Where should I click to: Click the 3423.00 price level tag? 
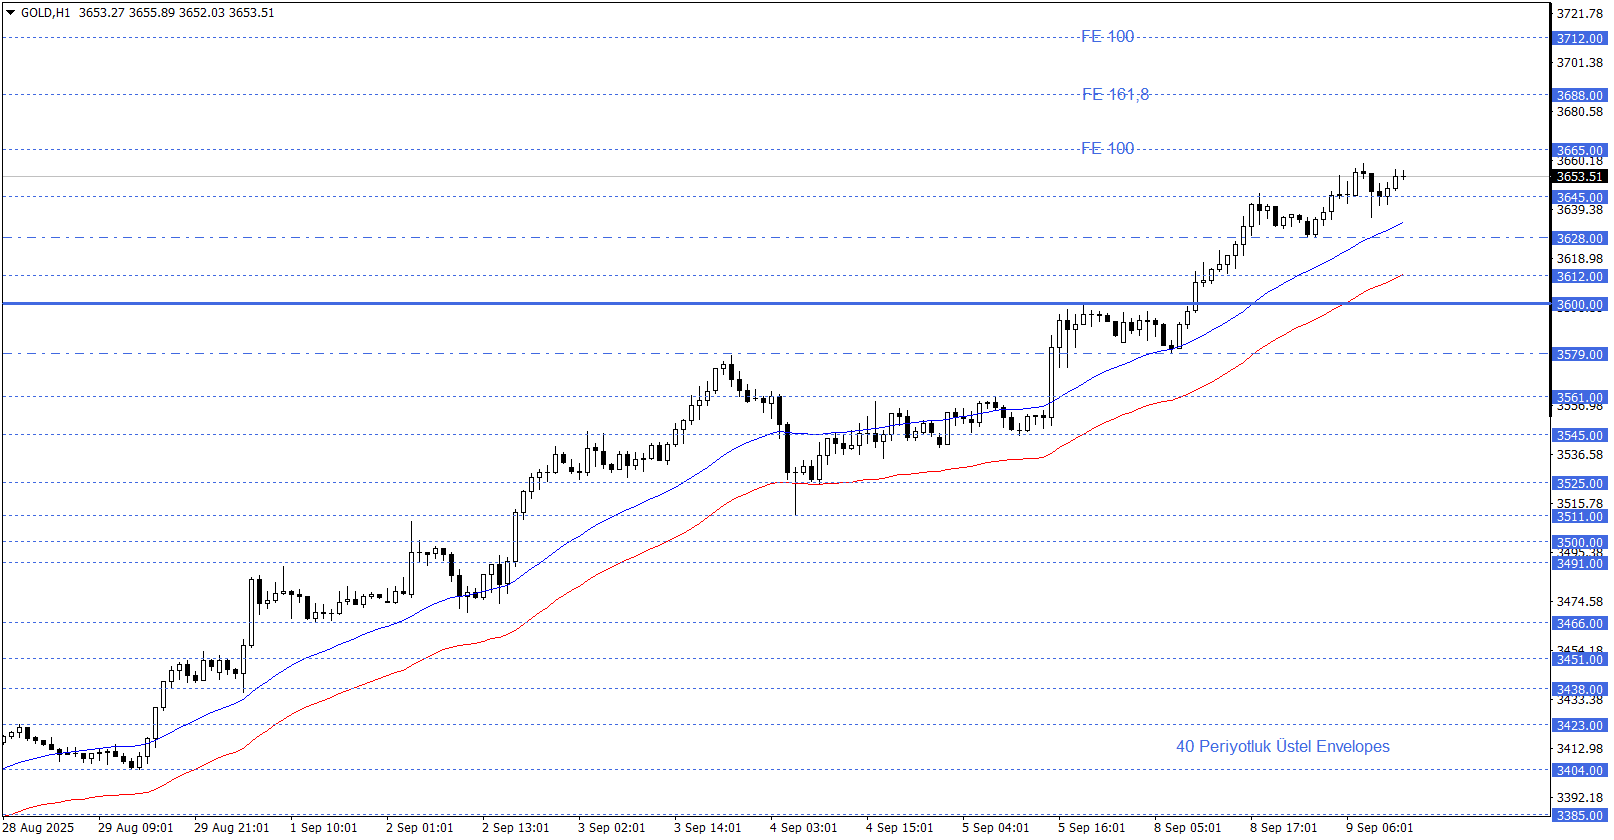click(x=1580, y=725)
